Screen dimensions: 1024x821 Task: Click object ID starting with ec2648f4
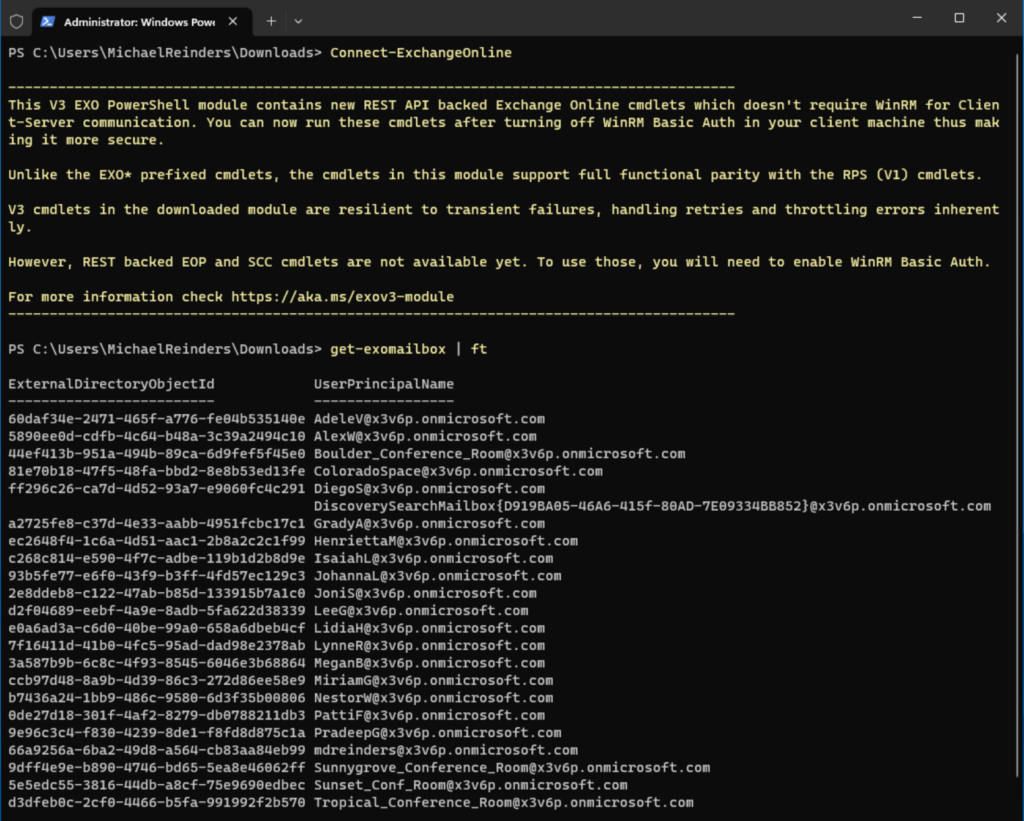click(x=157, y=541)
